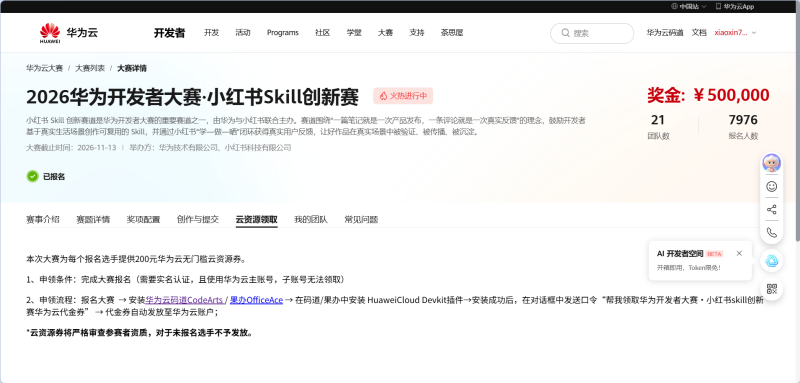
Task: Click the 开发者 heading link
Action: tap(169, 33)
